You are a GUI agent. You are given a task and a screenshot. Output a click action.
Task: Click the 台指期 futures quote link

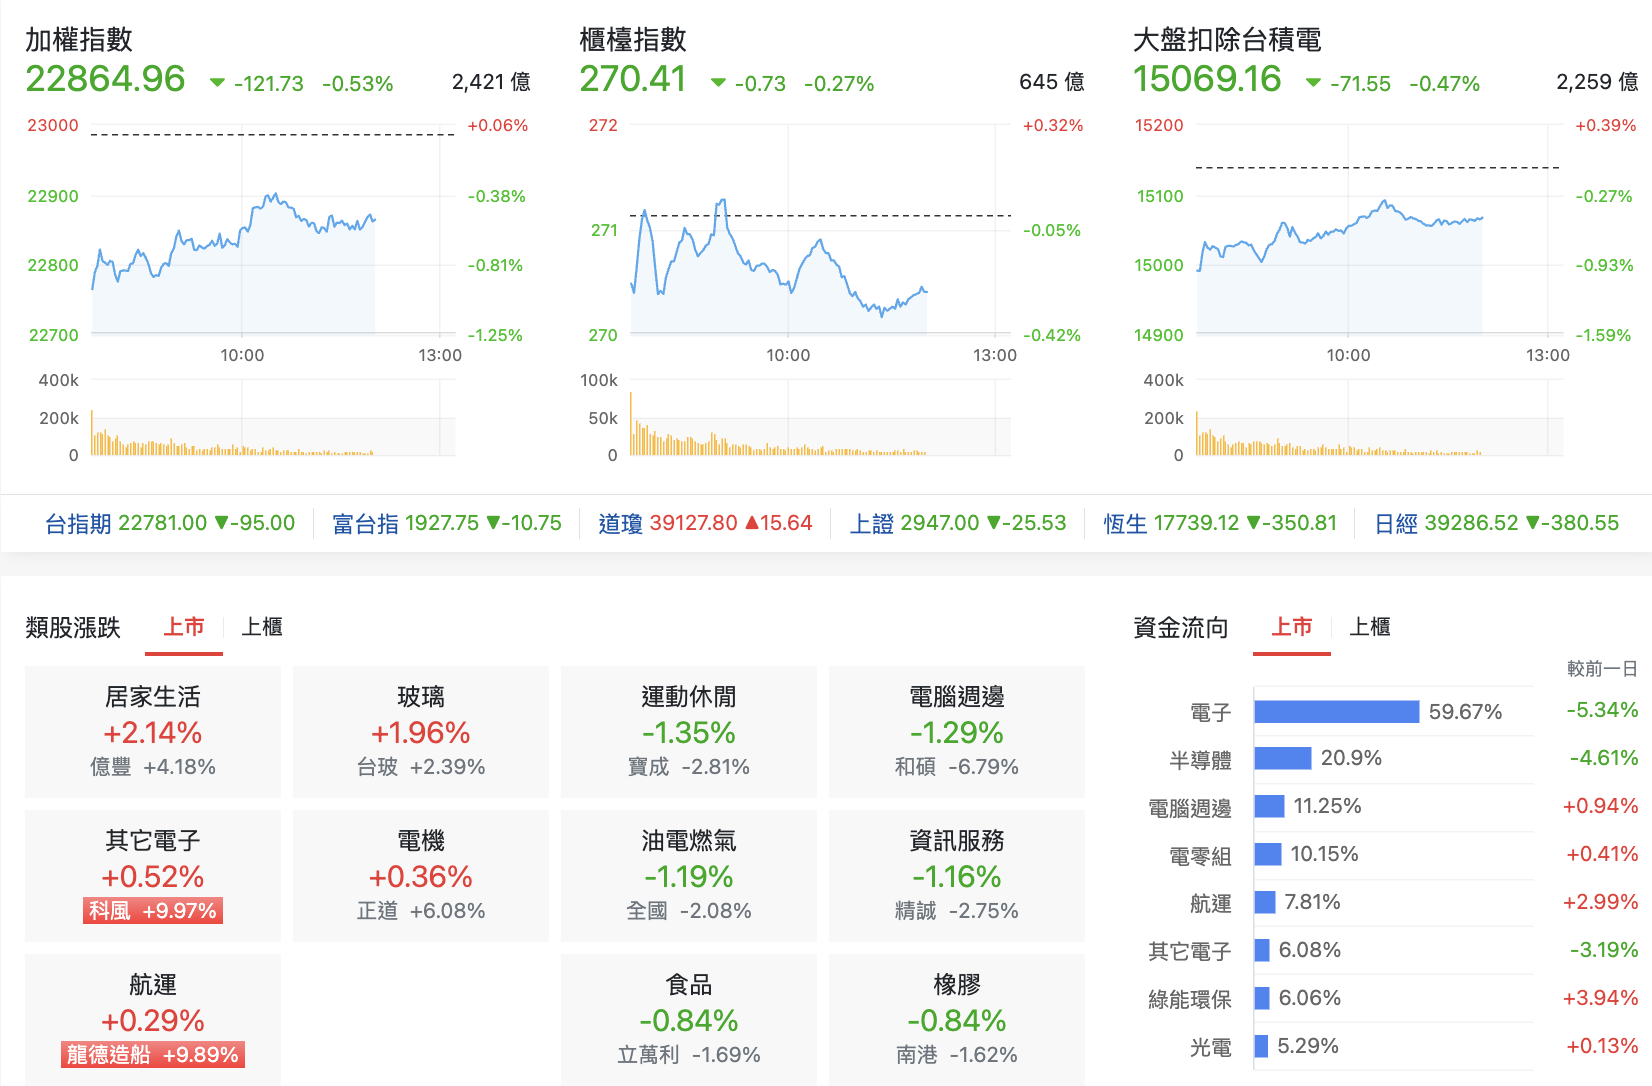click(170, 523)
